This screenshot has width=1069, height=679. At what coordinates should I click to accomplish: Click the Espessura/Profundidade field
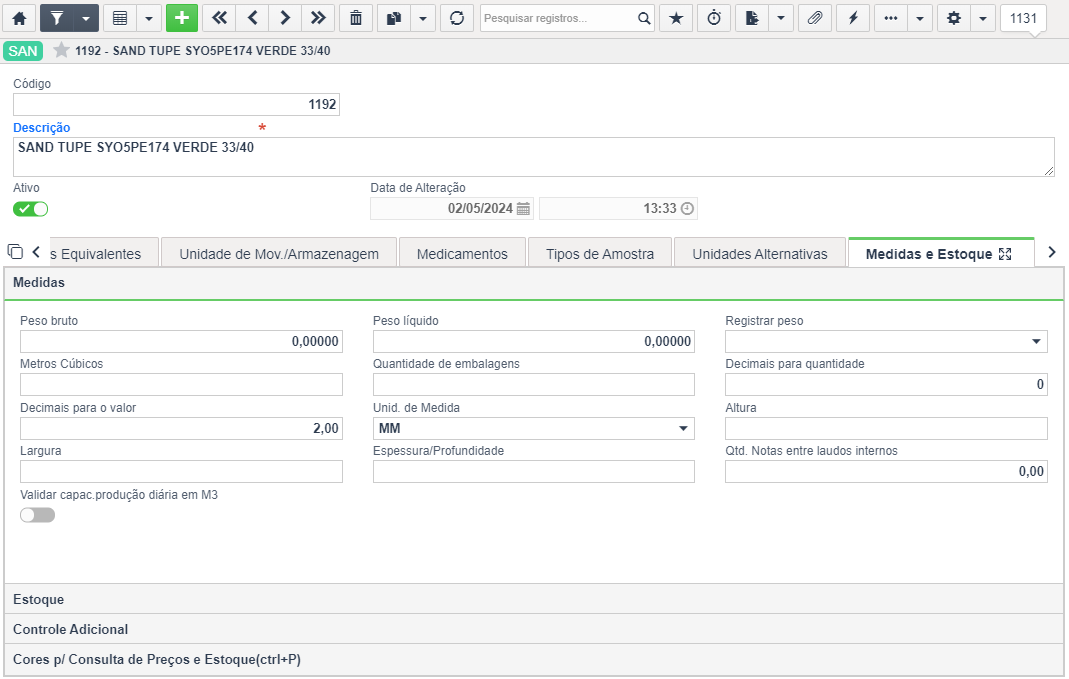pyautogui.click(x=534, y=471)
